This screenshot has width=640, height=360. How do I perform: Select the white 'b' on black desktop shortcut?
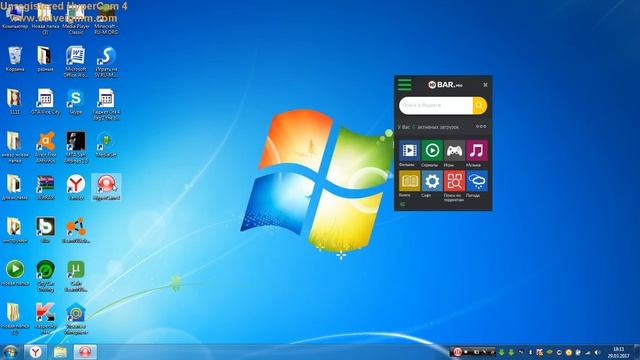(x=45, y=231)
